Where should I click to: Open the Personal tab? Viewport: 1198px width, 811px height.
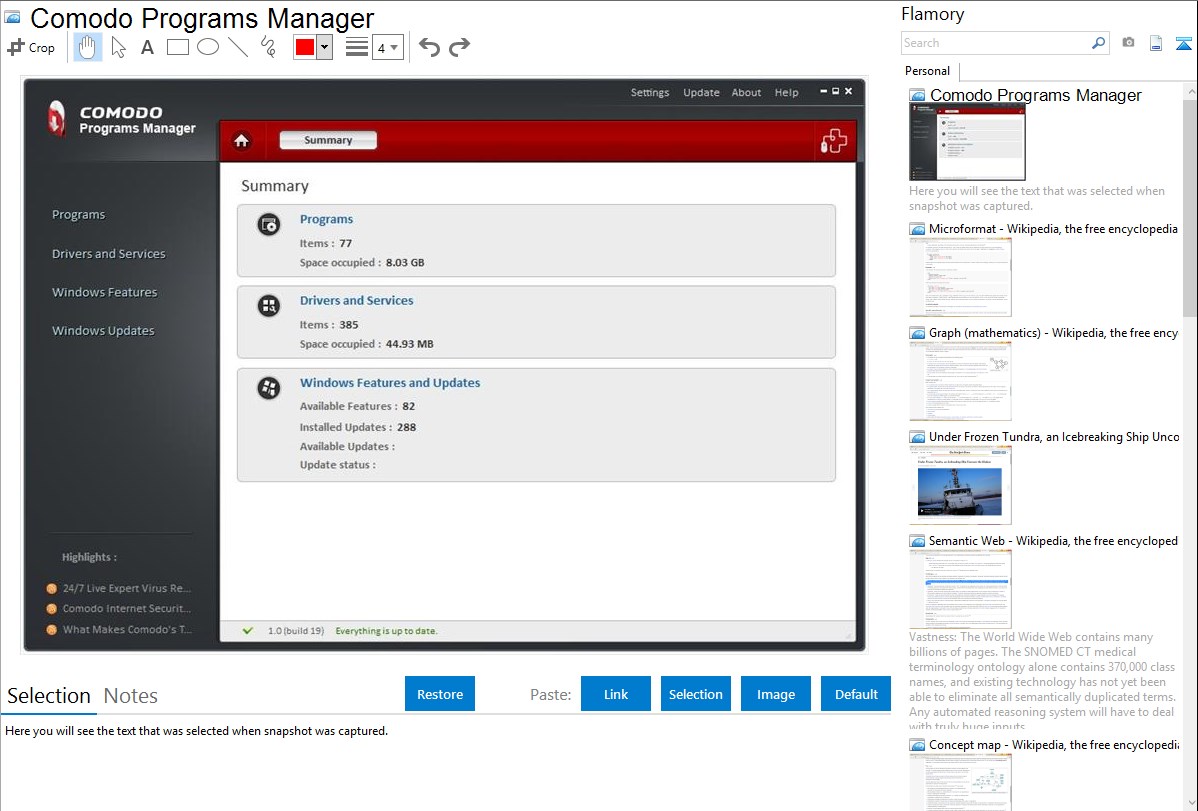point(927,71)
